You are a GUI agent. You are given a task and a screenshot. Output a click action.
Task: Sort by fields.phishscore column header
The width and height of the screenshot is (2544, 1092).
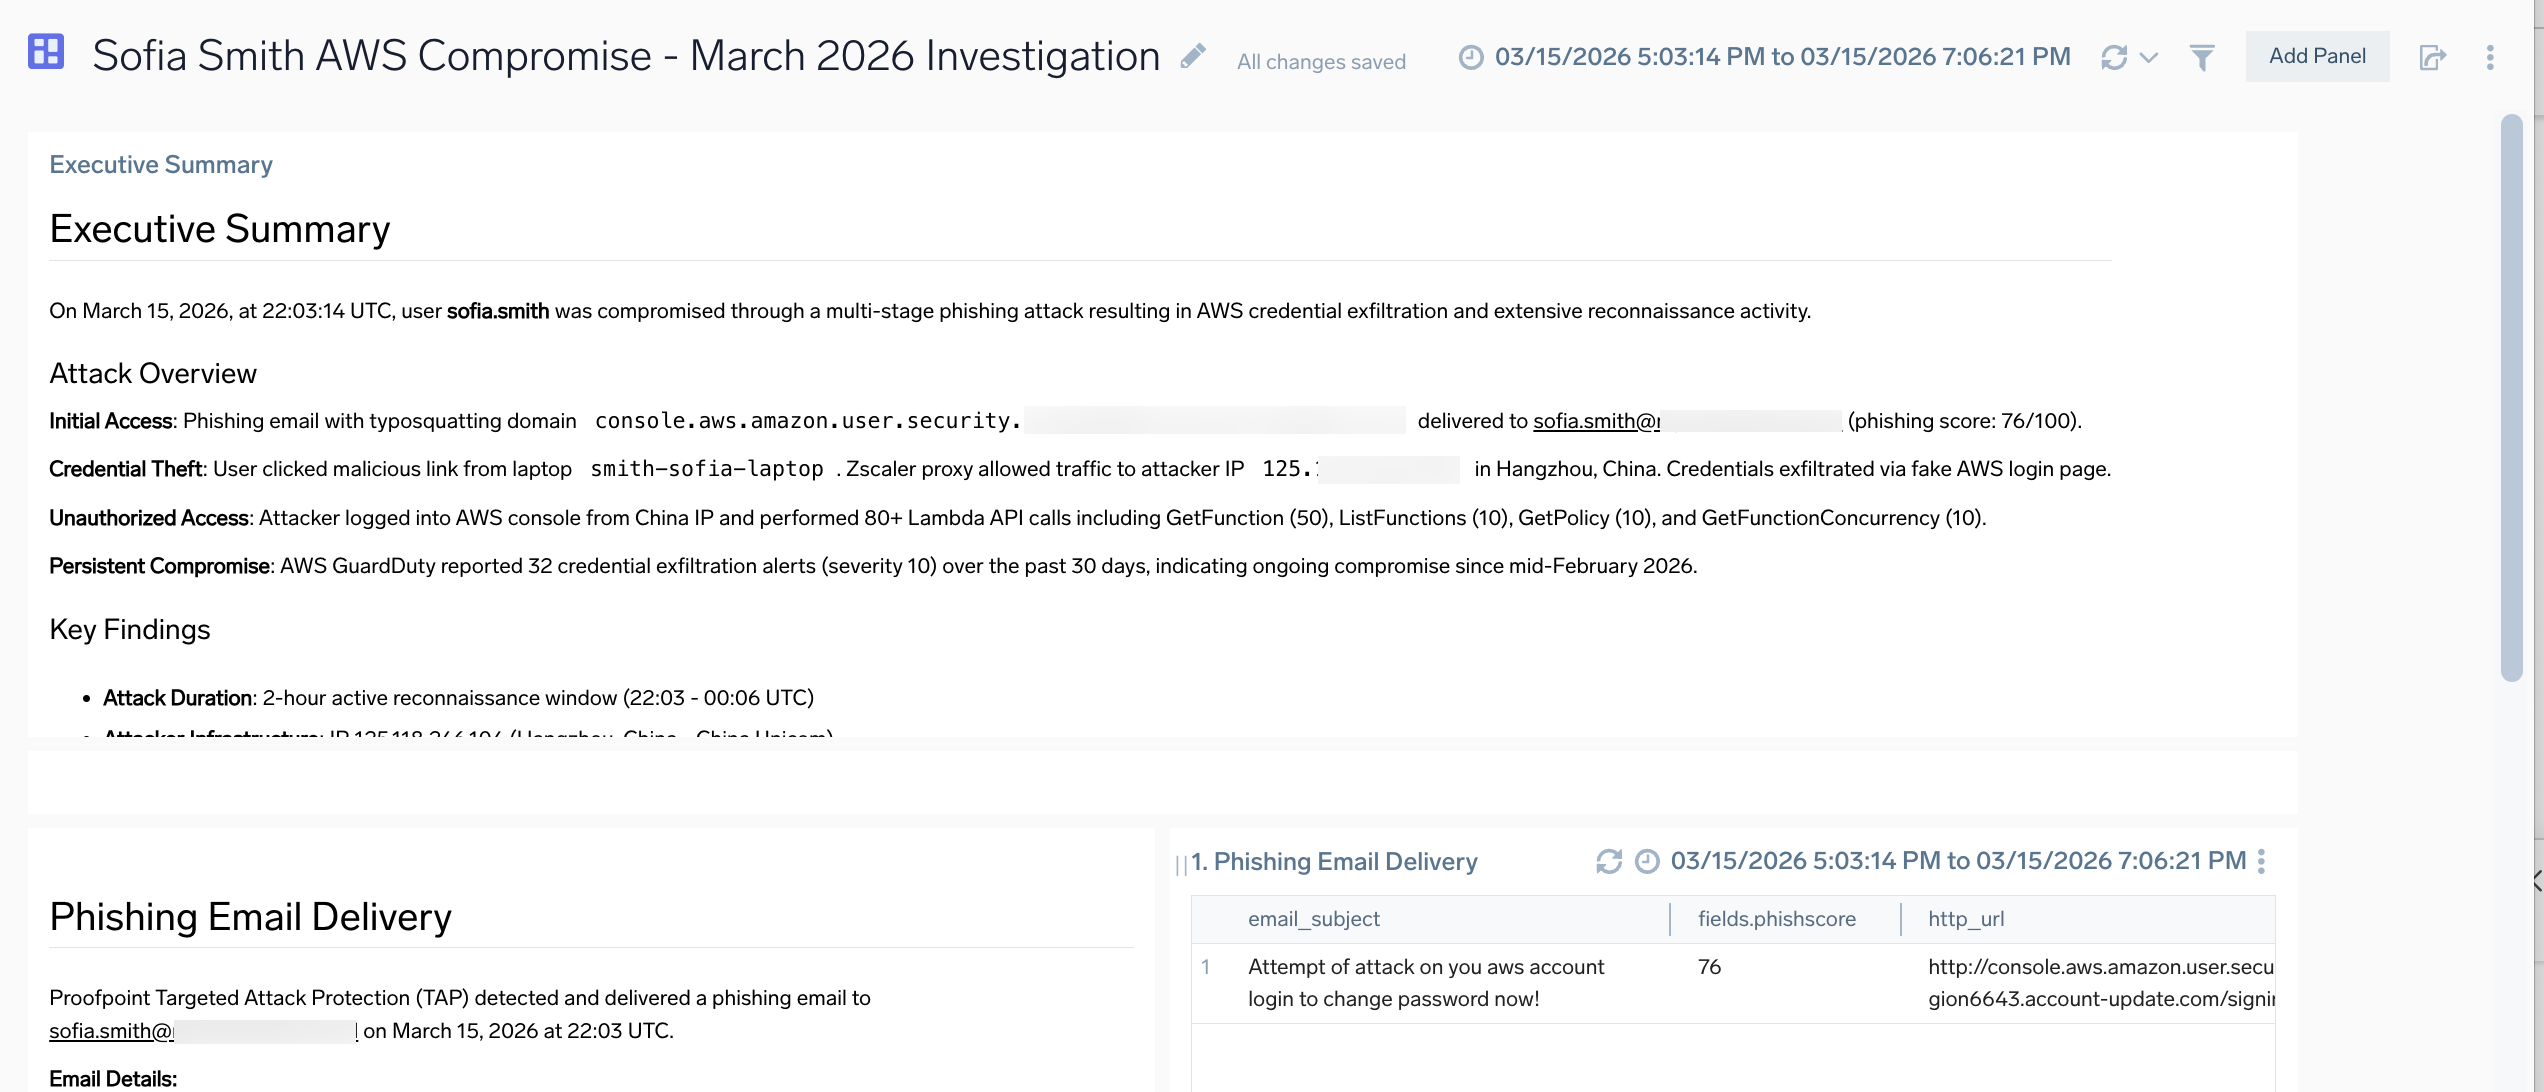[x=1776, y=919]
